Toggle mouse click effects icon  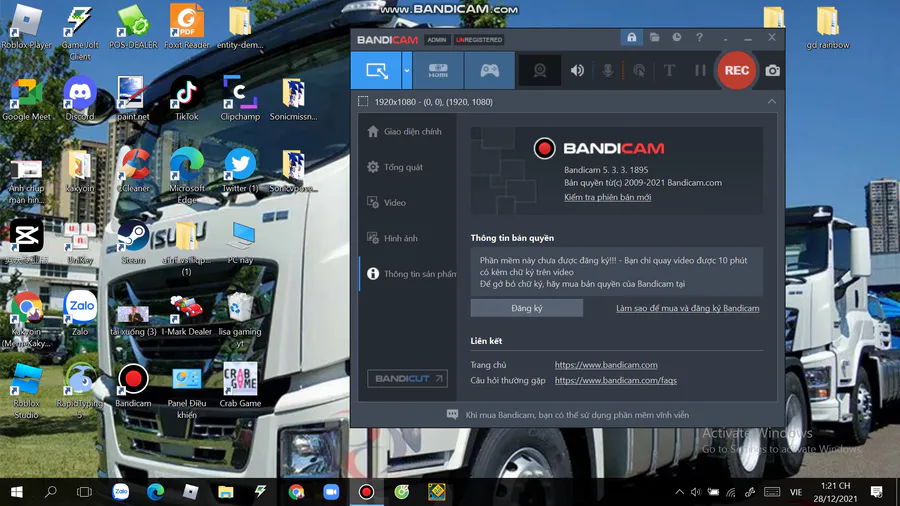(x=639, y=71)
